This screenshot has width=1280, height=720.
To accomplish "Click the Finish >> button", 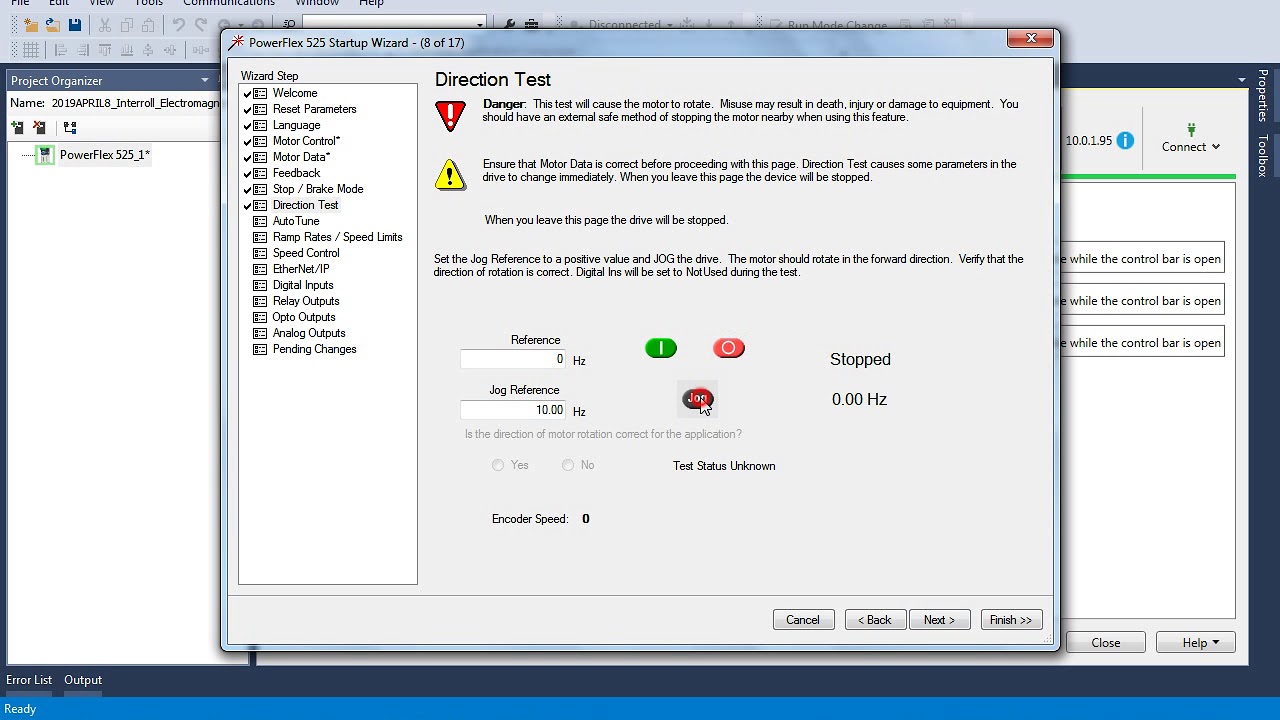I will 1011,620.
